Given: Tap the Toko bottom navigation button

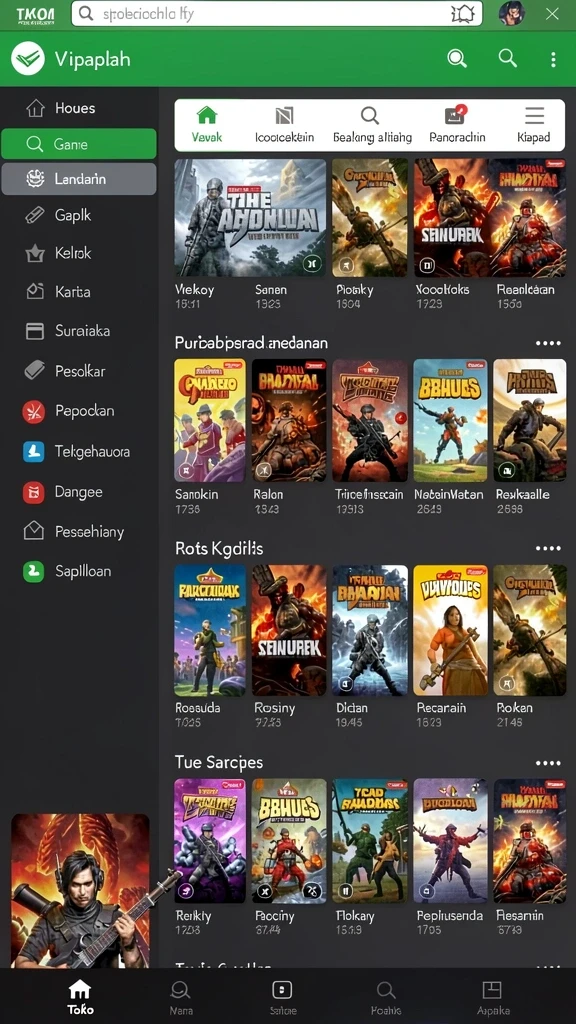Looking at the screenshot, I should pyautogui.click(x=80, y=997).
